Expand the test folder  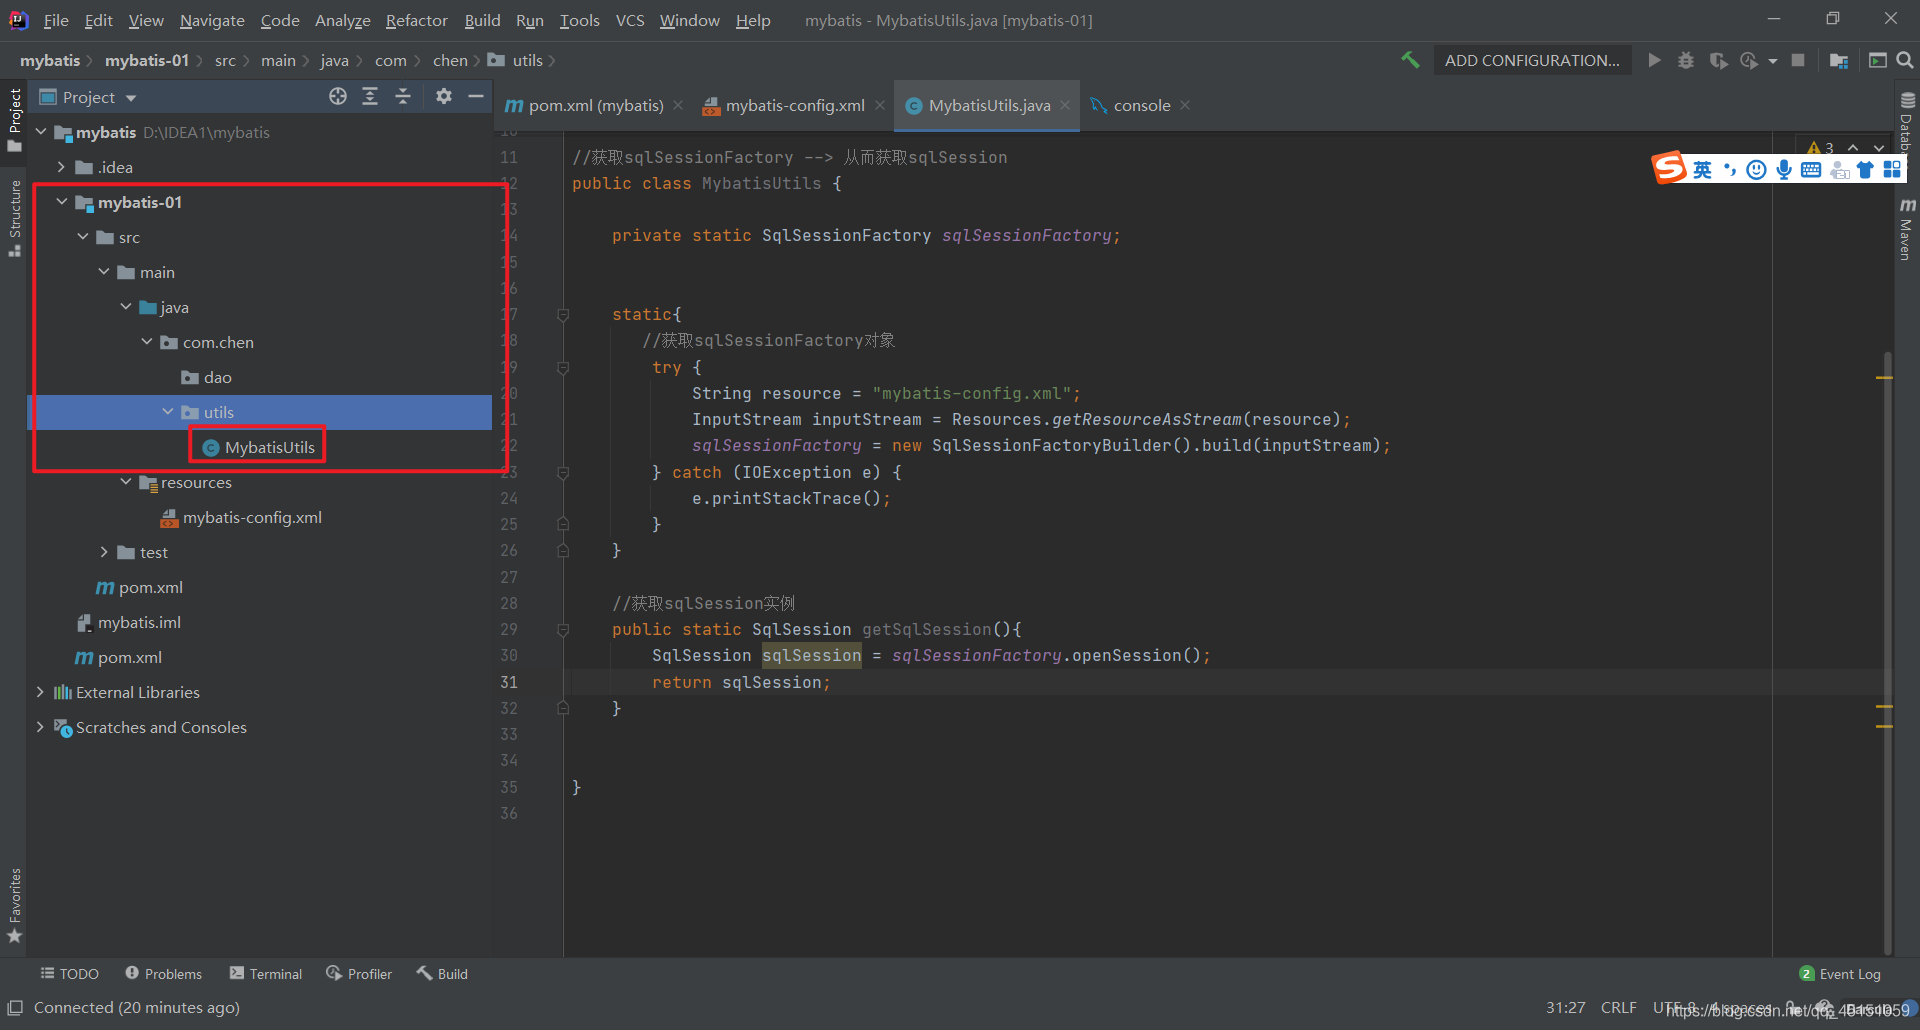coord(104,552)
